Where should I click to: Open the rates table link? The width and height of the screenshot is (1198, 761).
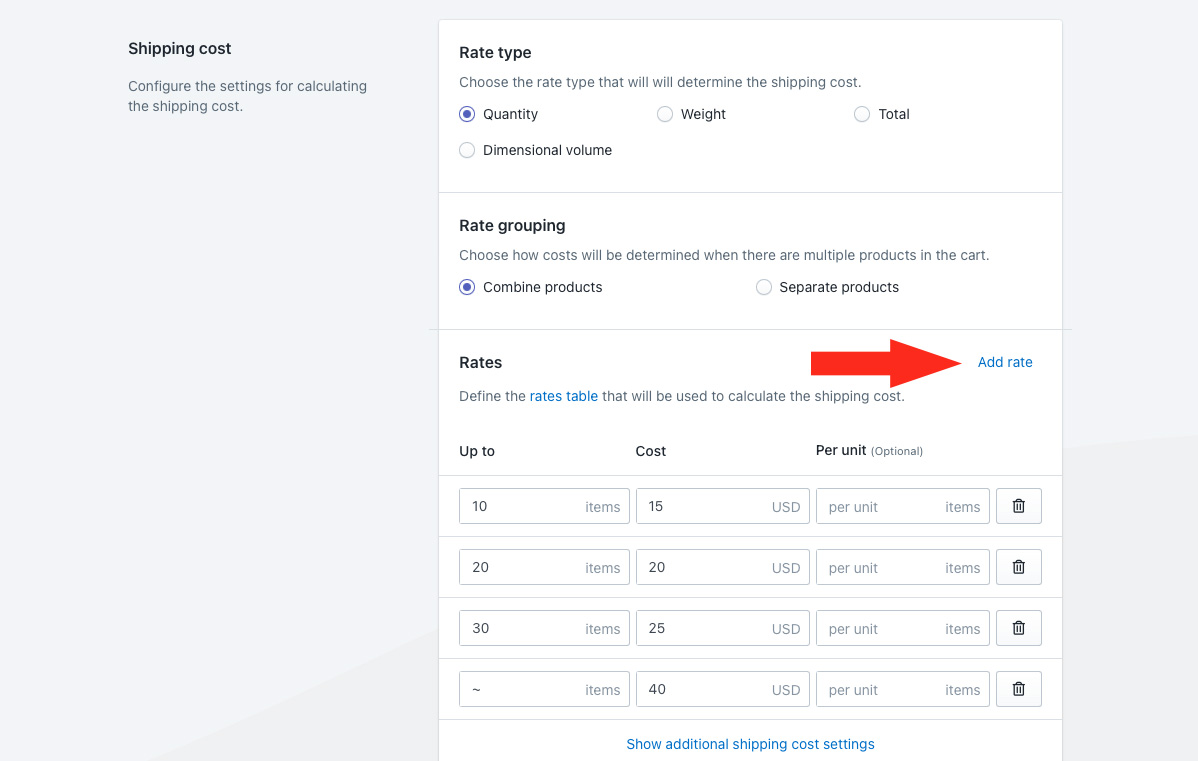tap(564, 396)
